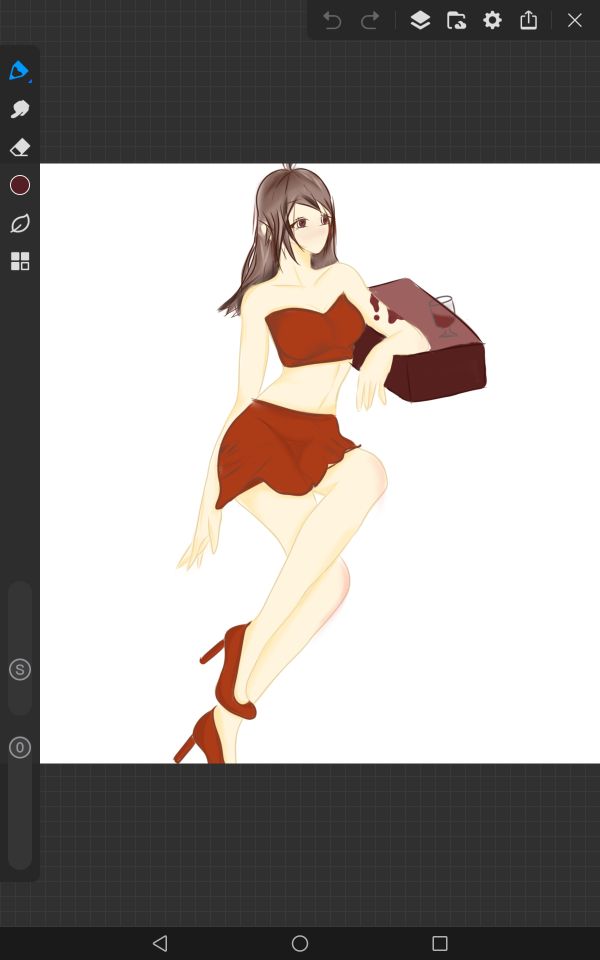
Task: Open the gallery folder icon
Action: 456,20
